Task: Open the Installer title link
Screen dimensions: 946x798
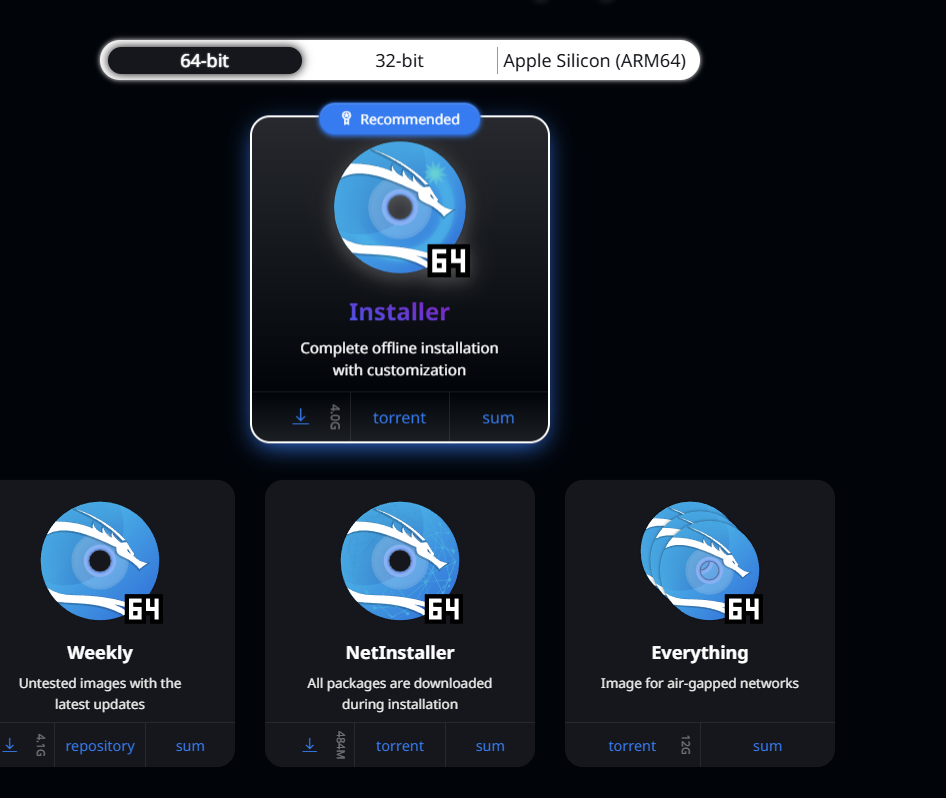Action: [399, 312]
